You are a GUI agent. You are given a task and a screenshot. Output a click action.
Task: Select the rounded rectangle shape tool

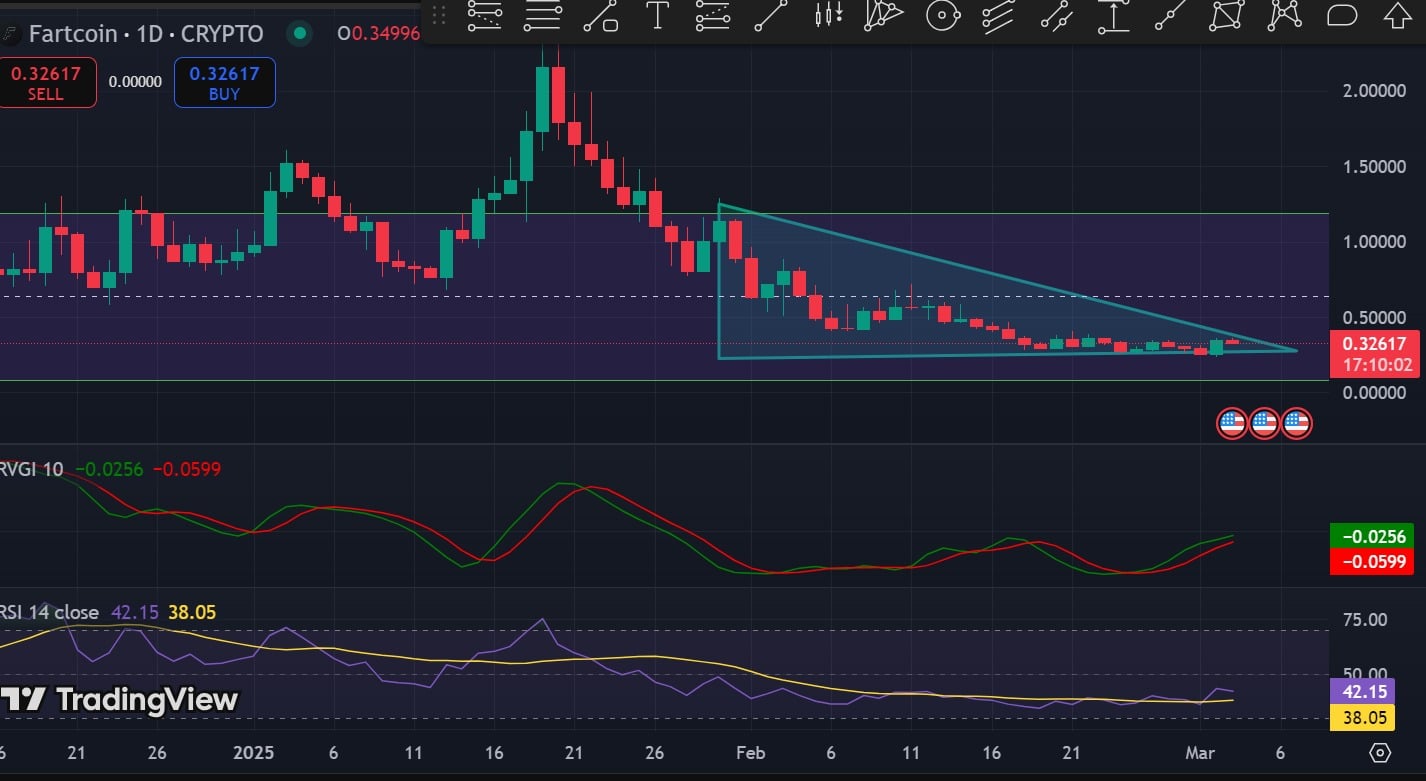[1341, 15]
